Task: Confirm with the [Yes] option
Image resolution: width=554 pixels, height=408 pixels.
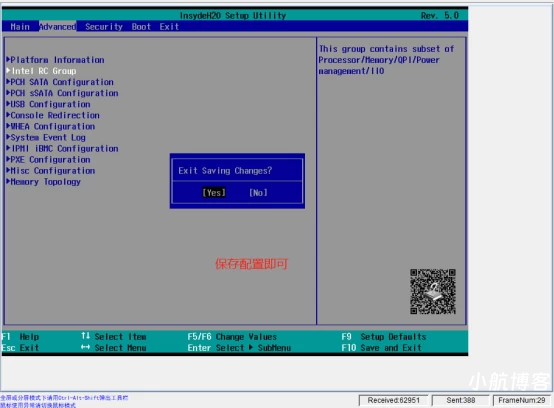Action: pyautogui.click(x=214, y=193)
